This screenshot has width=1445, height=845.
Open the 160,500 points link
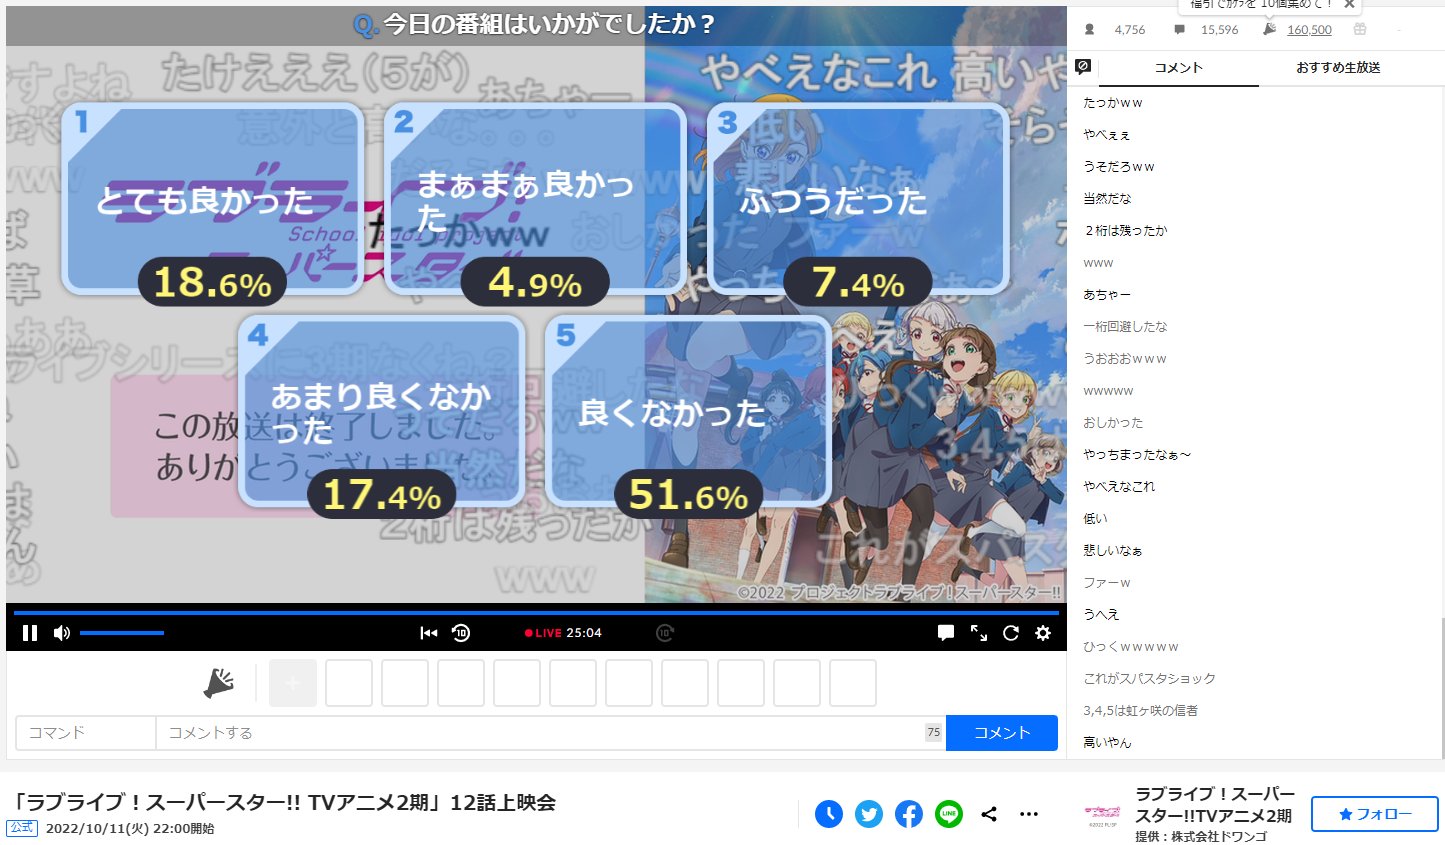(x=1309, y=30)
